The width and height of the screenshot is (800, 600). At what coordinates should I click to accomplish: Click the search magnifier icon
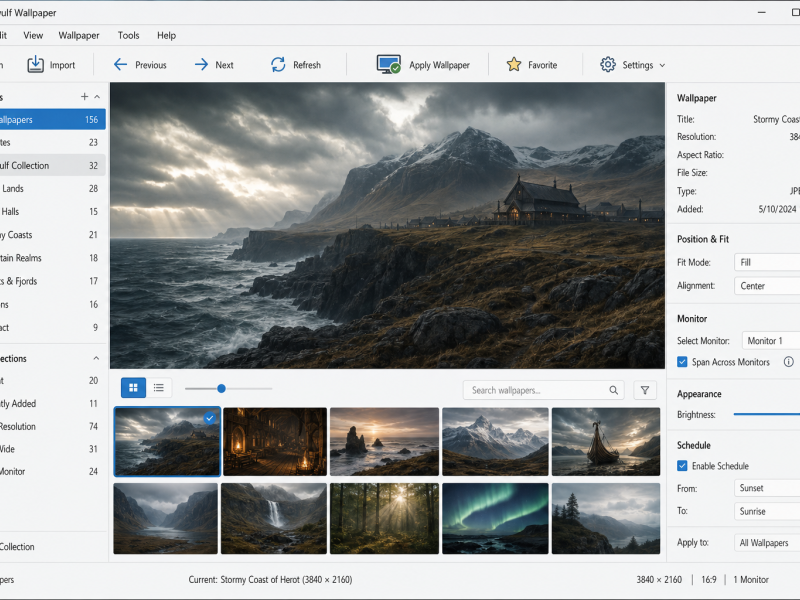(x=613, y=390)
